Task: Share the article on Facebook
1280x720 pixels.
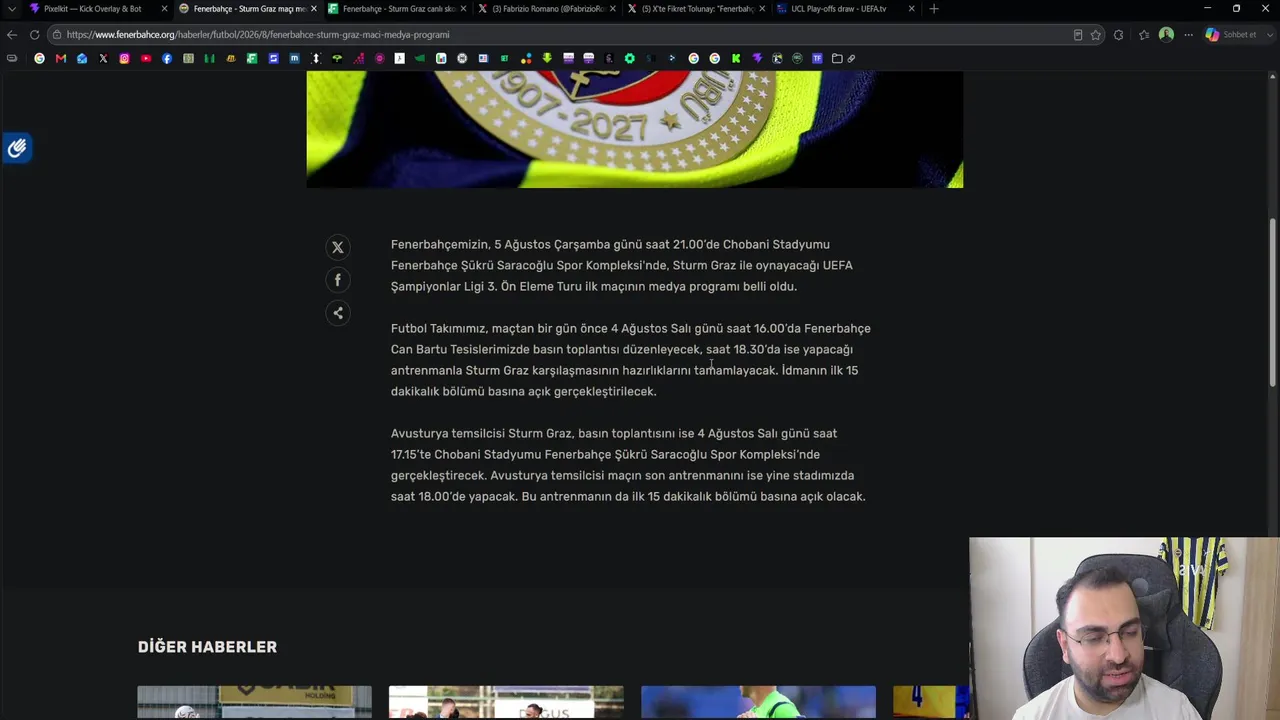Action: pyautogui.click(x=338, y=280)
